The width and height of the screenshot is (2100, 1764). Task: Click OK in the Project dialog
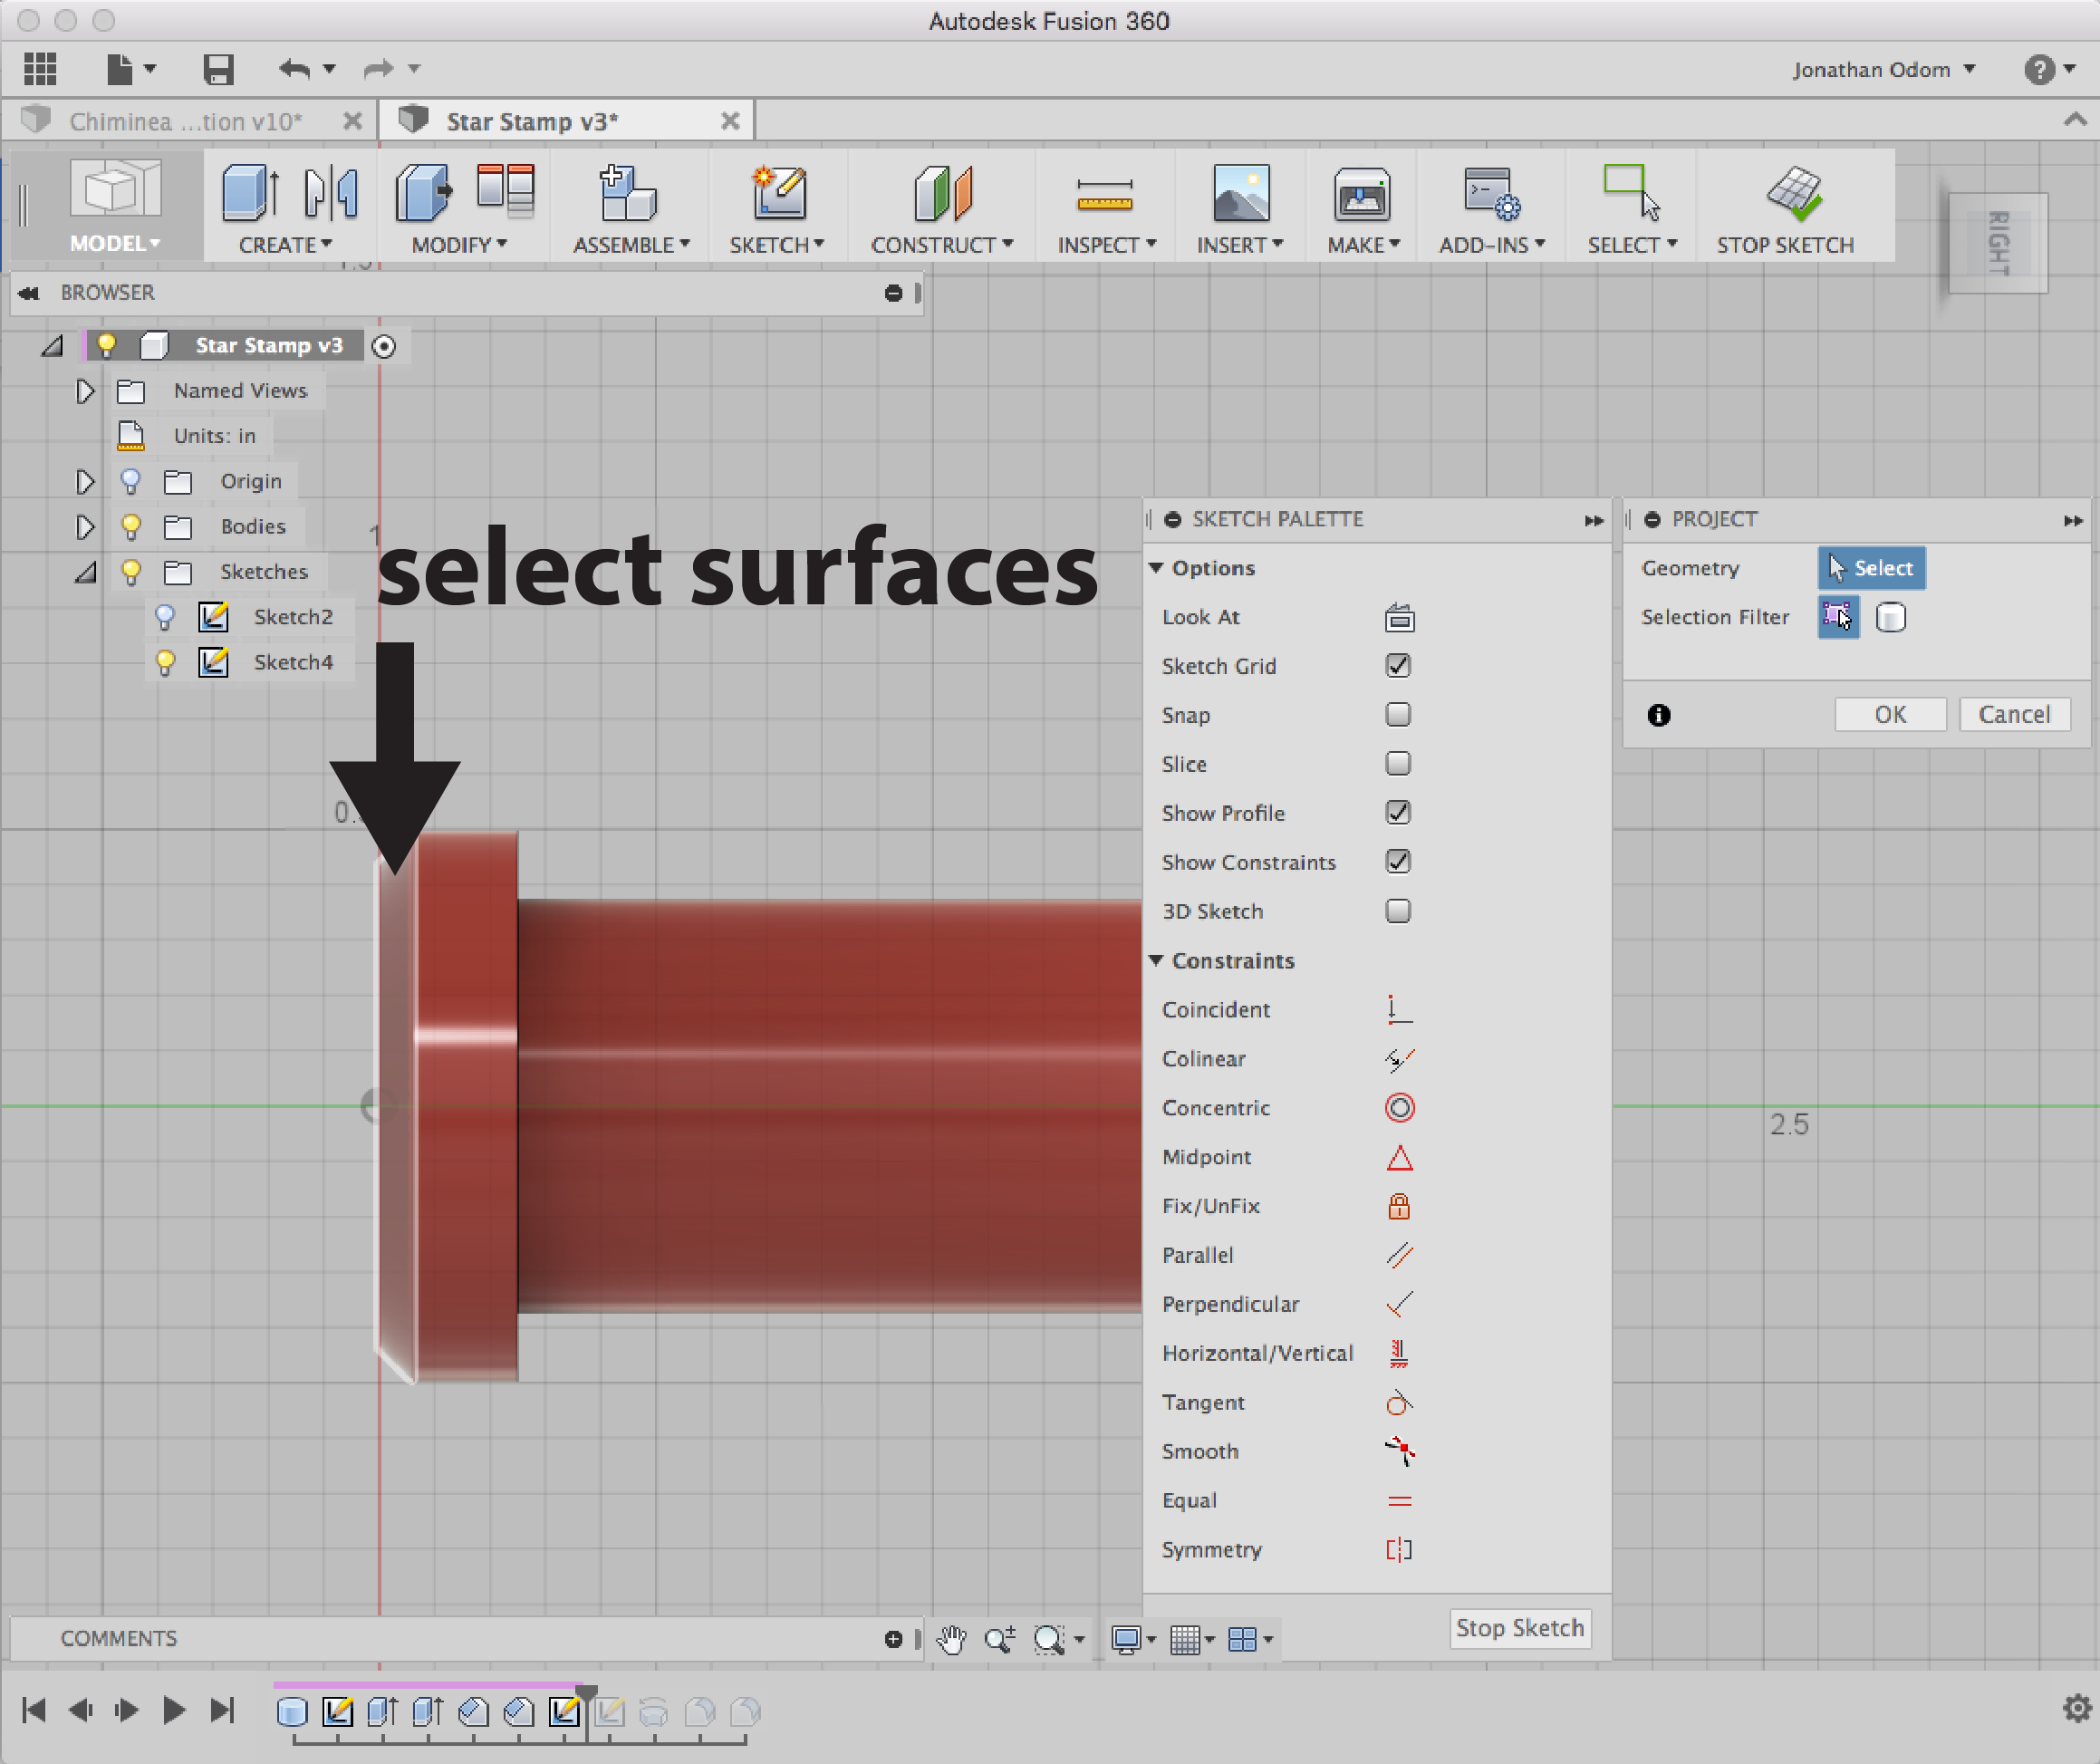tap(1889, 714)
